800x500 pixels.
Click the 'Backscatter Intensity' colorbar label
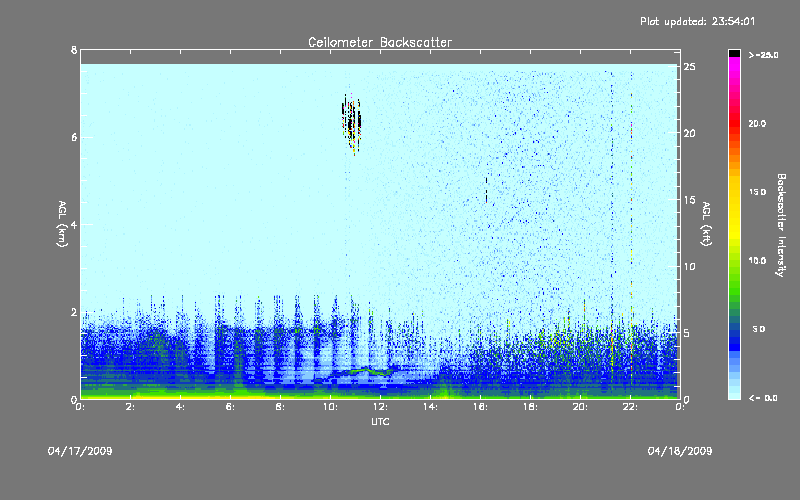point(781,225)
